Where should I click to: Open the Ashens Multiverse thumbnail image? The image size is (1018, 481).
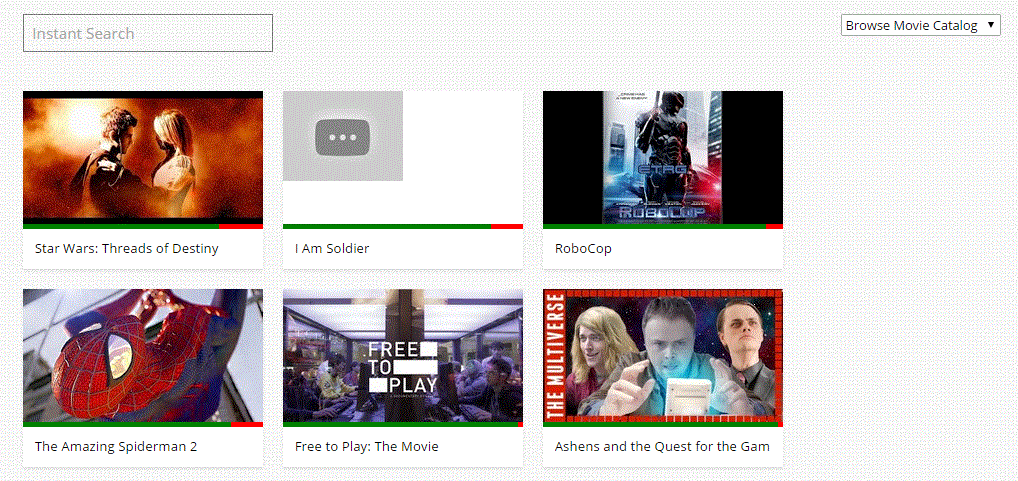[663, 356]
